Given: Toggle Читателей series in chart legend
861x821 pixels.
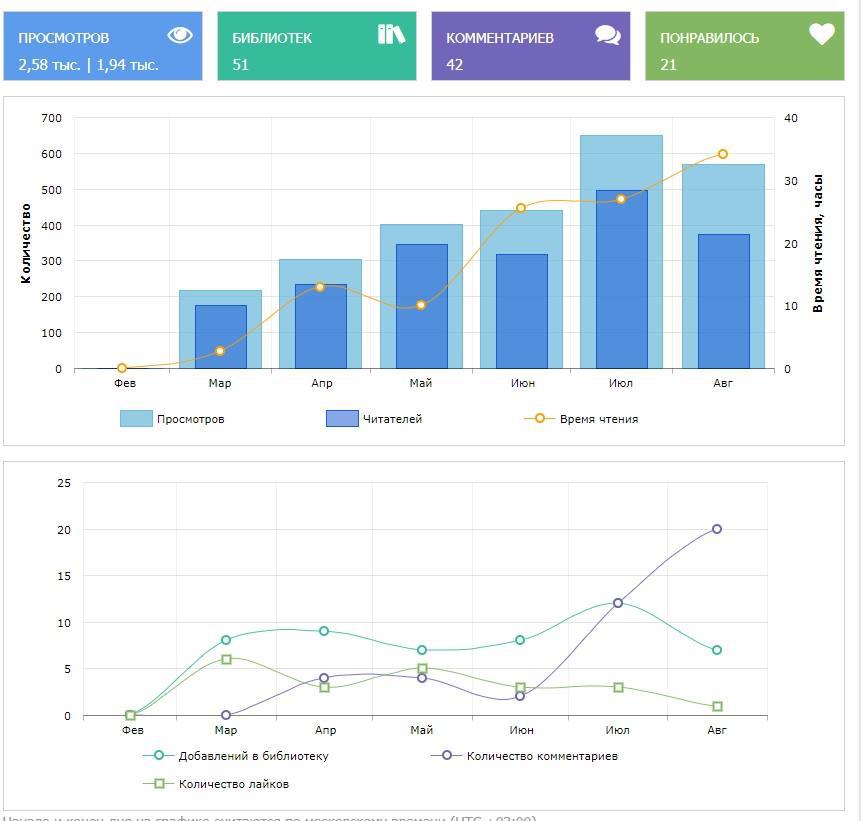Looking at the screenshot, I should [x=392, y=419].
